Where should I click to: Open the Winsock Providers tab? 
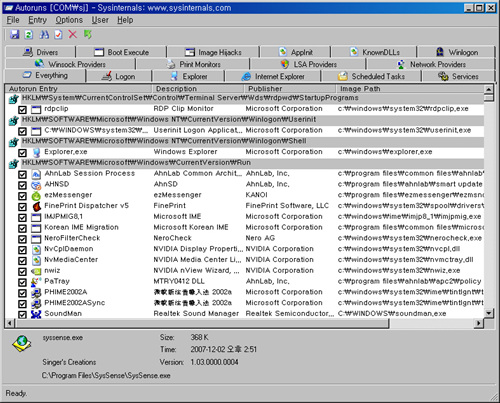point(70,64)
